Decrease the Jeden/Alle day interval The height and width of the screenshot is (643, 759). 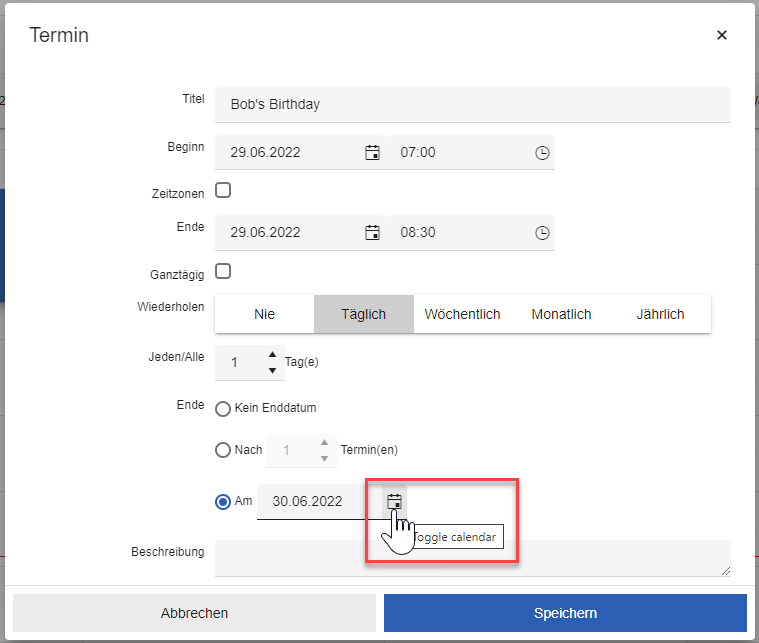tap(273, 370)
